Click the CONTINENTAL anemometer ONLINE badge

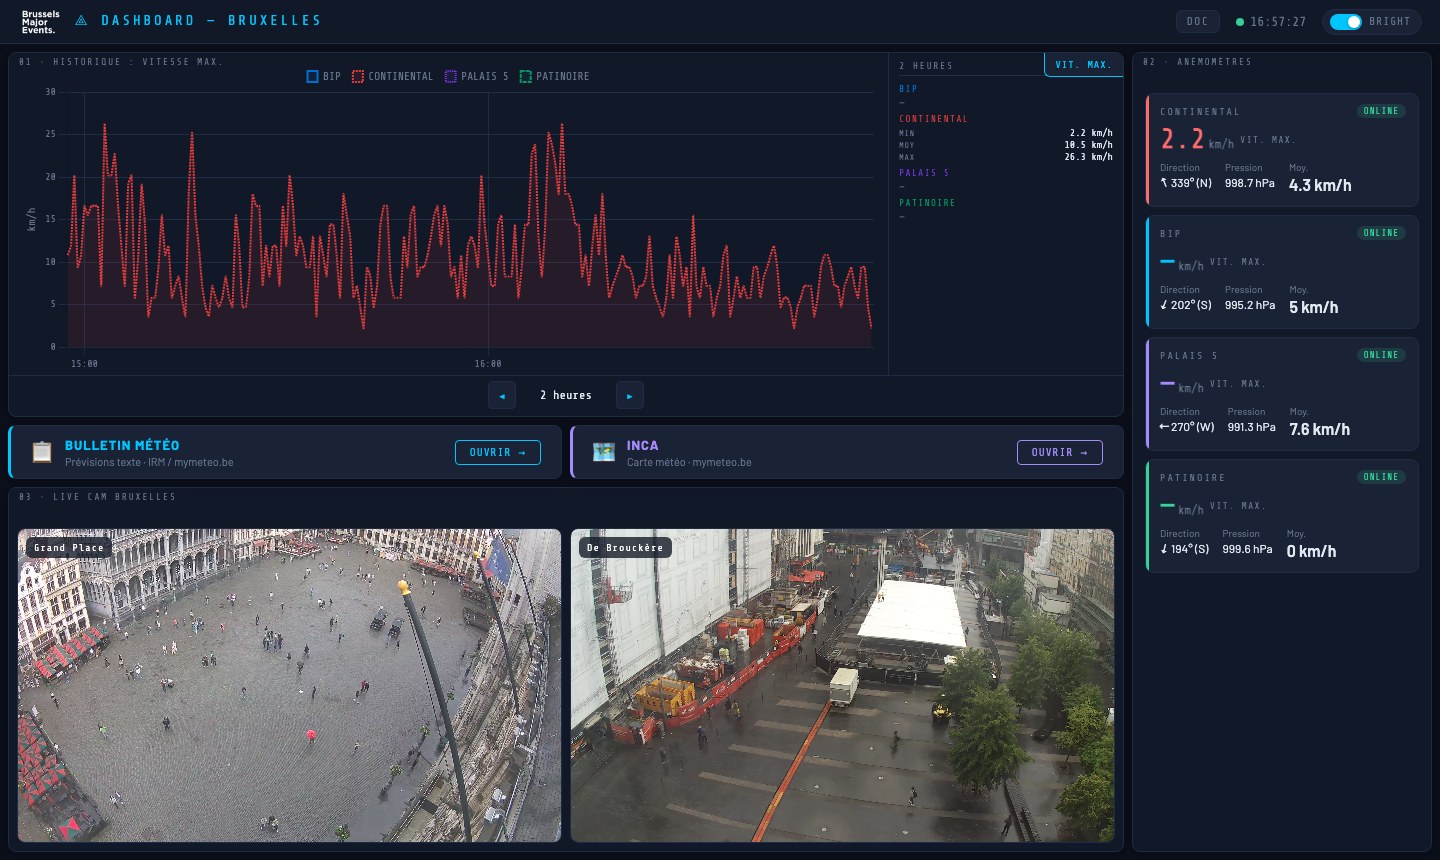1381,111
